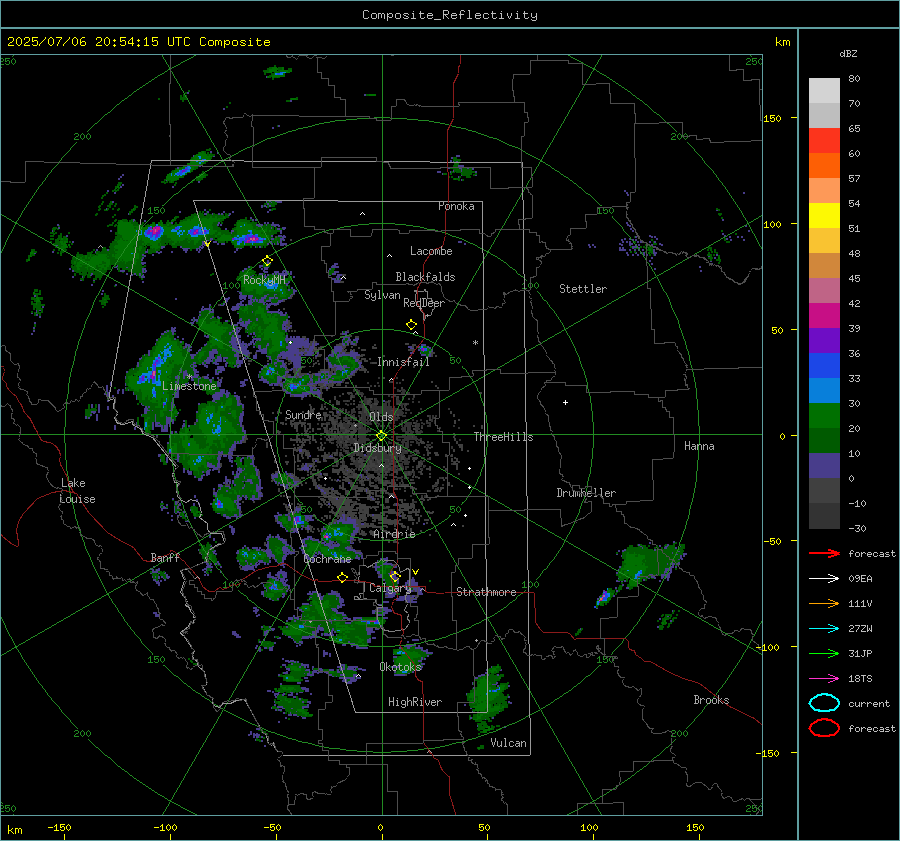Click the 39 dBZ magenta color swatch
900x841 pixels.
click(x=824, y=315)
